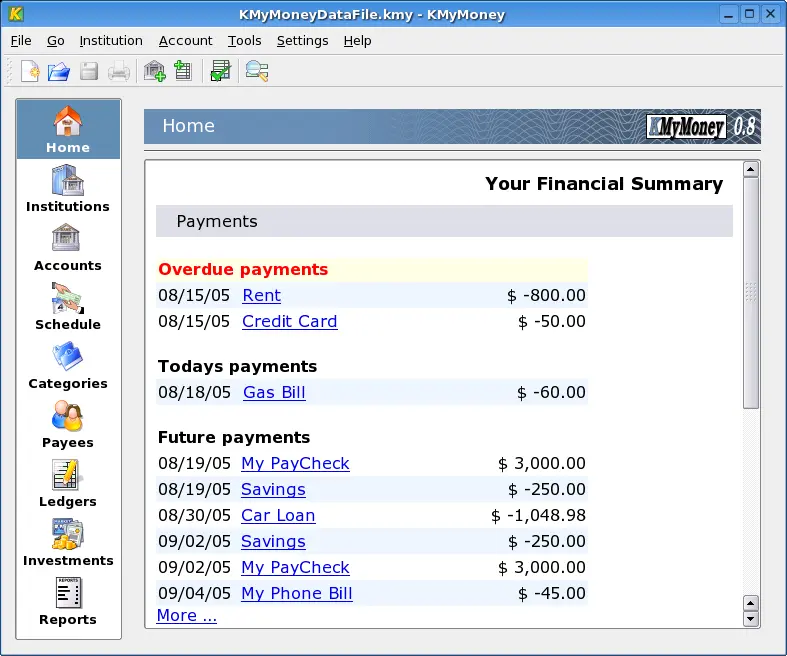Viewport: 787px width, 656px height.
Task: Click the Find transaction magnifier icon
Action: tap(256, 71)
